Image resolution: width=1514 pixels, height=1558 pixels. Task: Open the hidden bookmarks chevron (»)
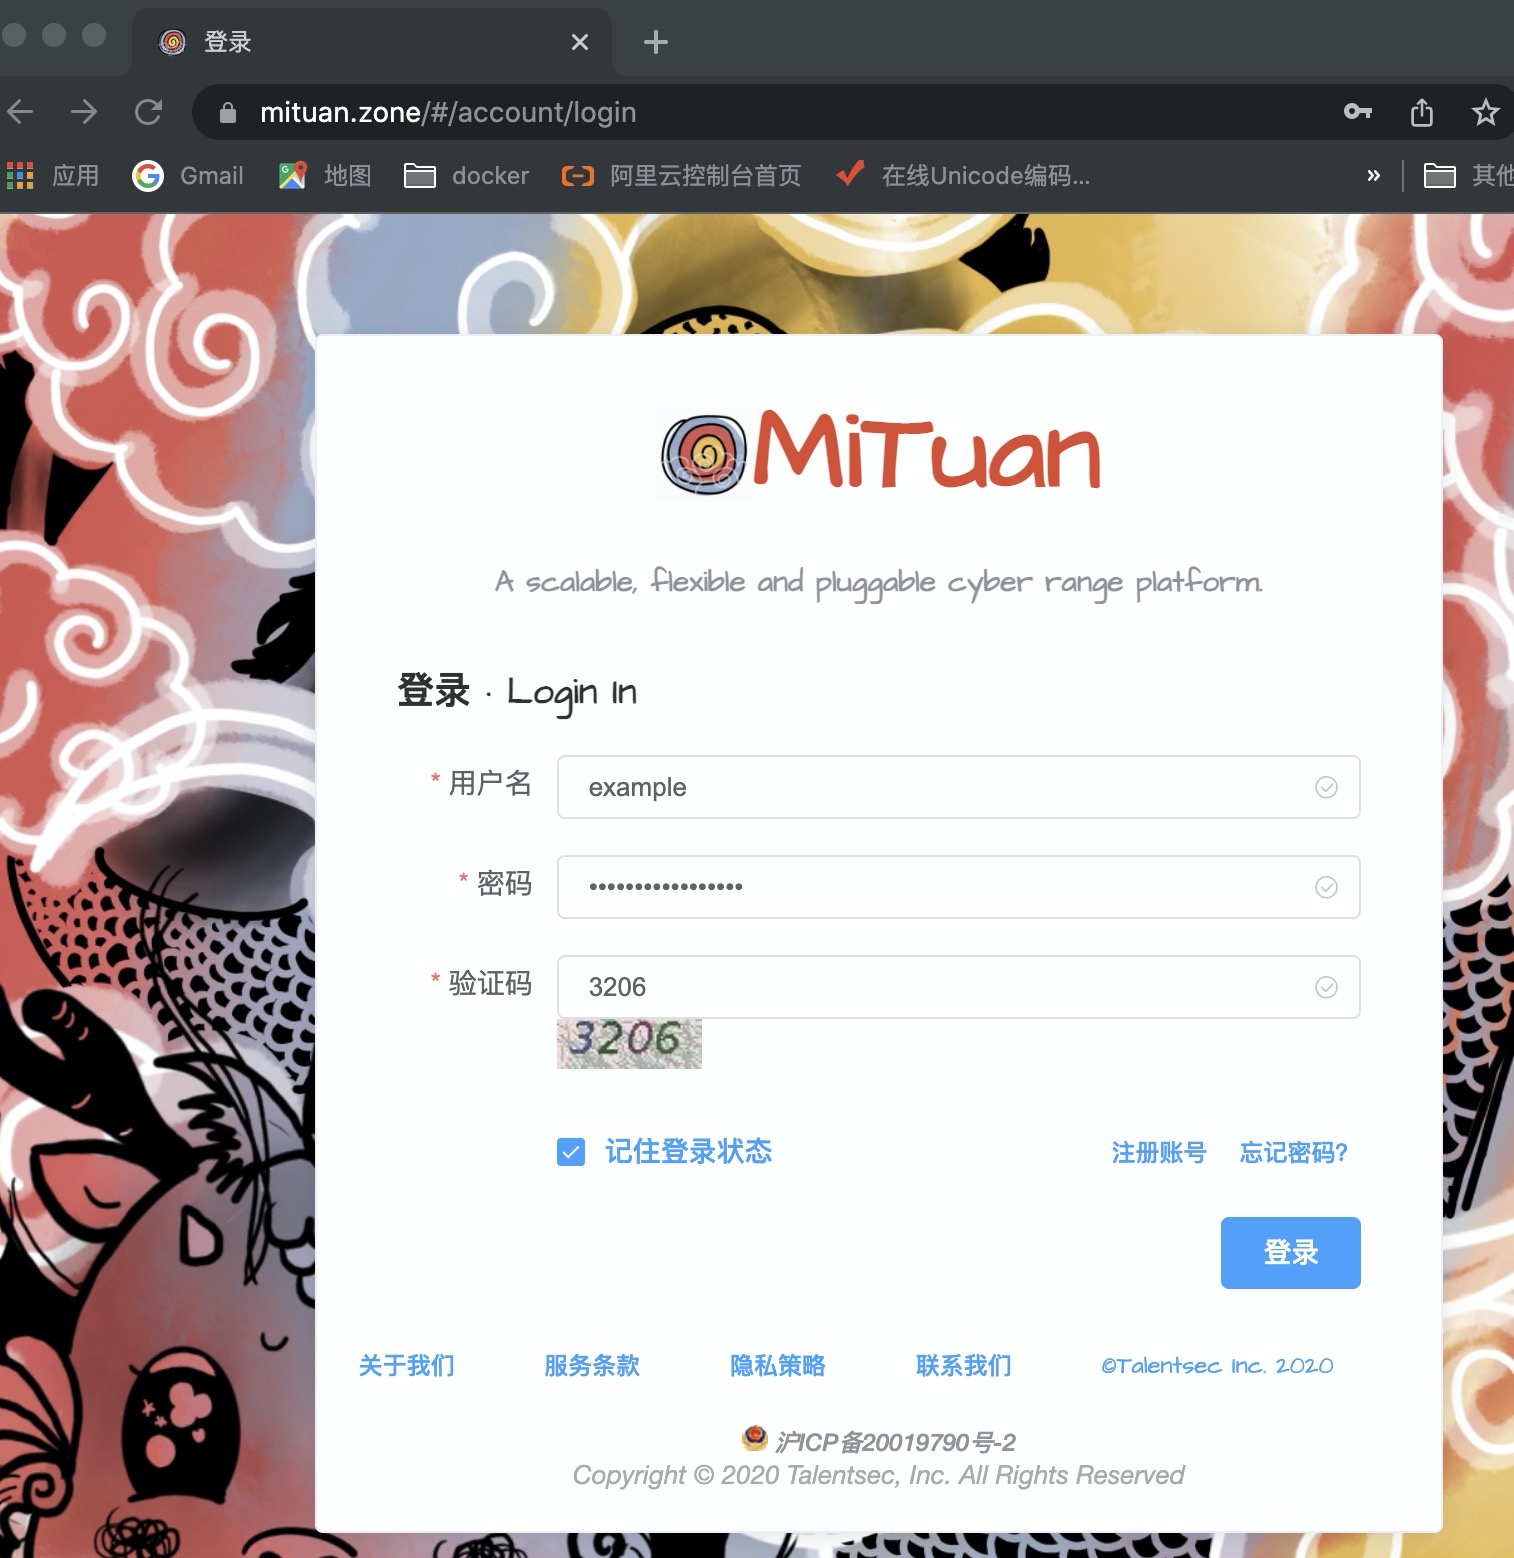1373,175
